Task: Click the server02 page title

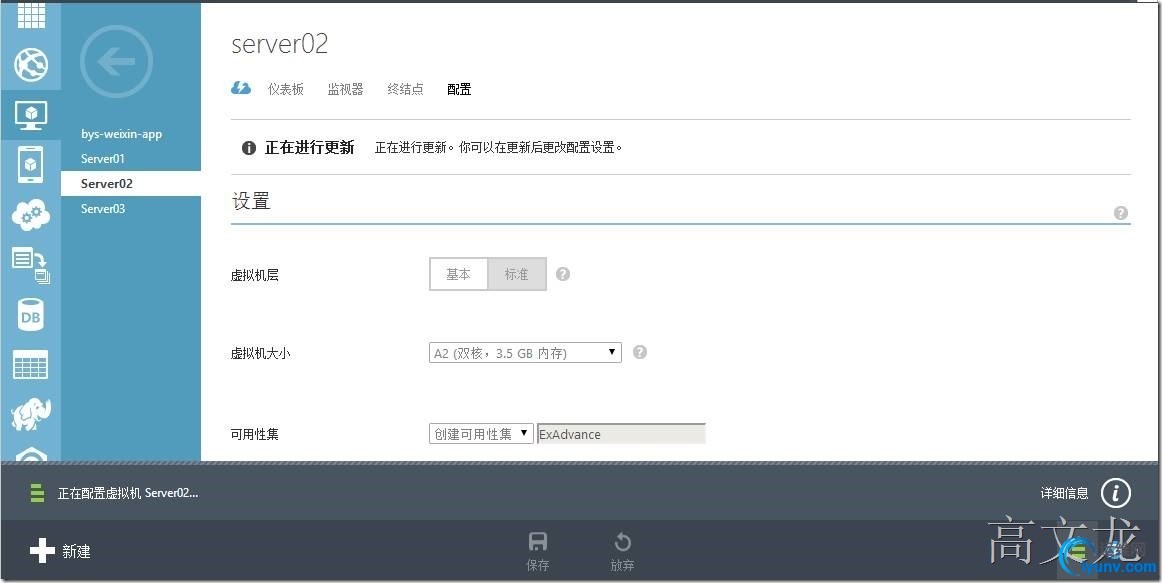Action: 279,44
